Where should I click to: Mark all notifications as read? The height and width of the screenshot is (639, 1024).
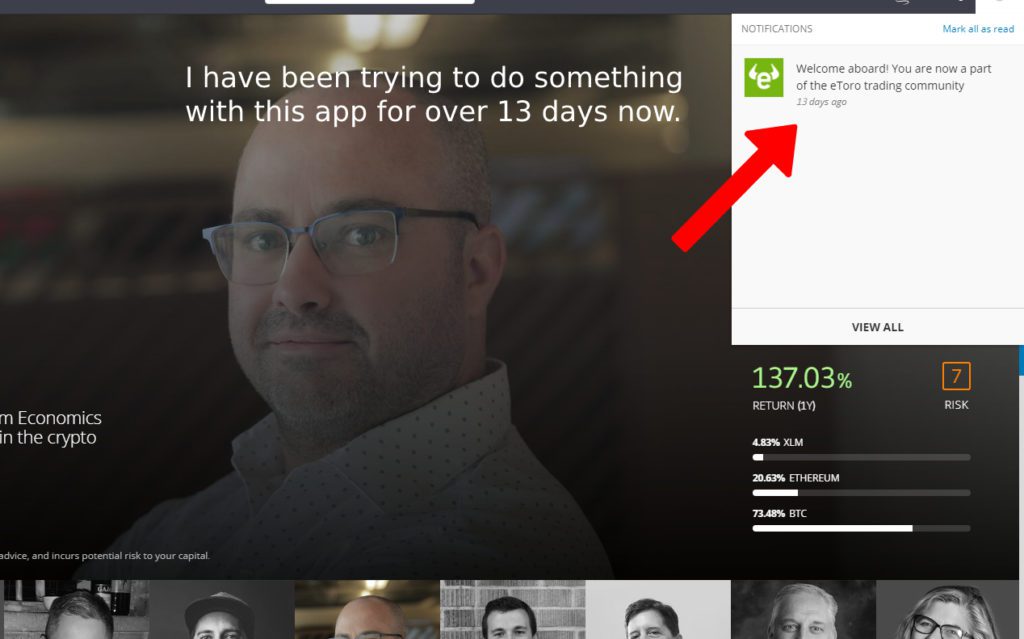(x=978, y=29)
